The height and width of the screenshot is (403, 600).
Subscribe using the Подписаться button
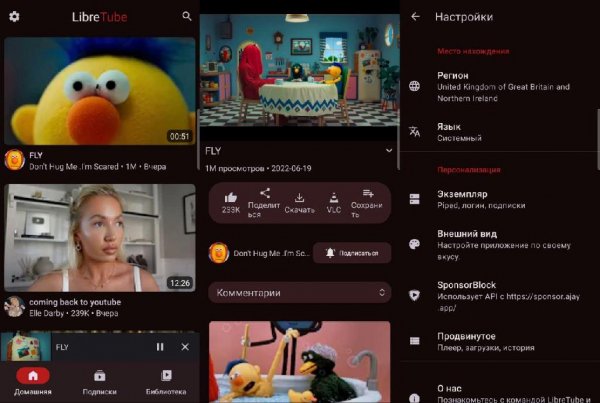click(352, 253)
